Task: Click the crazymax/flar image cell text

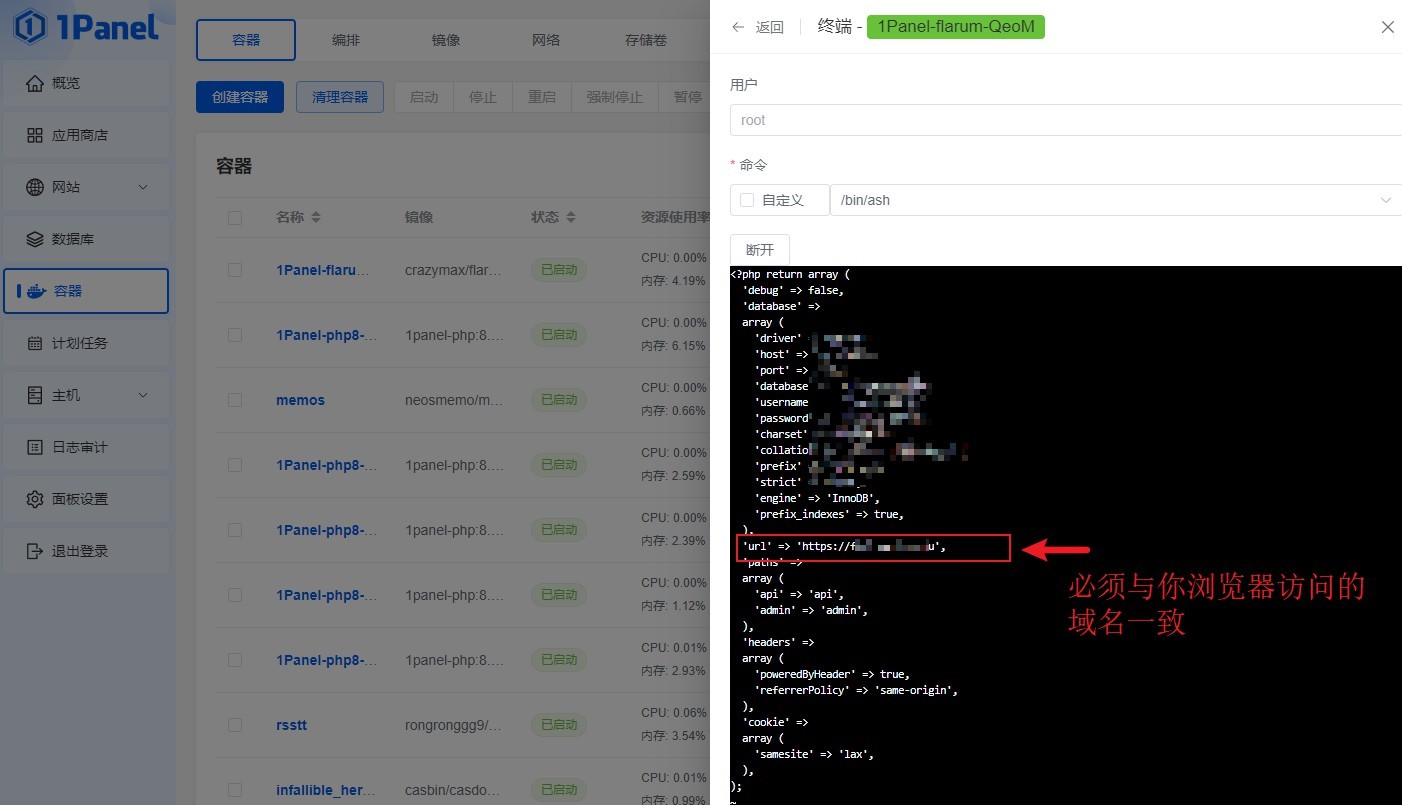Action: (x=453, y=270)
